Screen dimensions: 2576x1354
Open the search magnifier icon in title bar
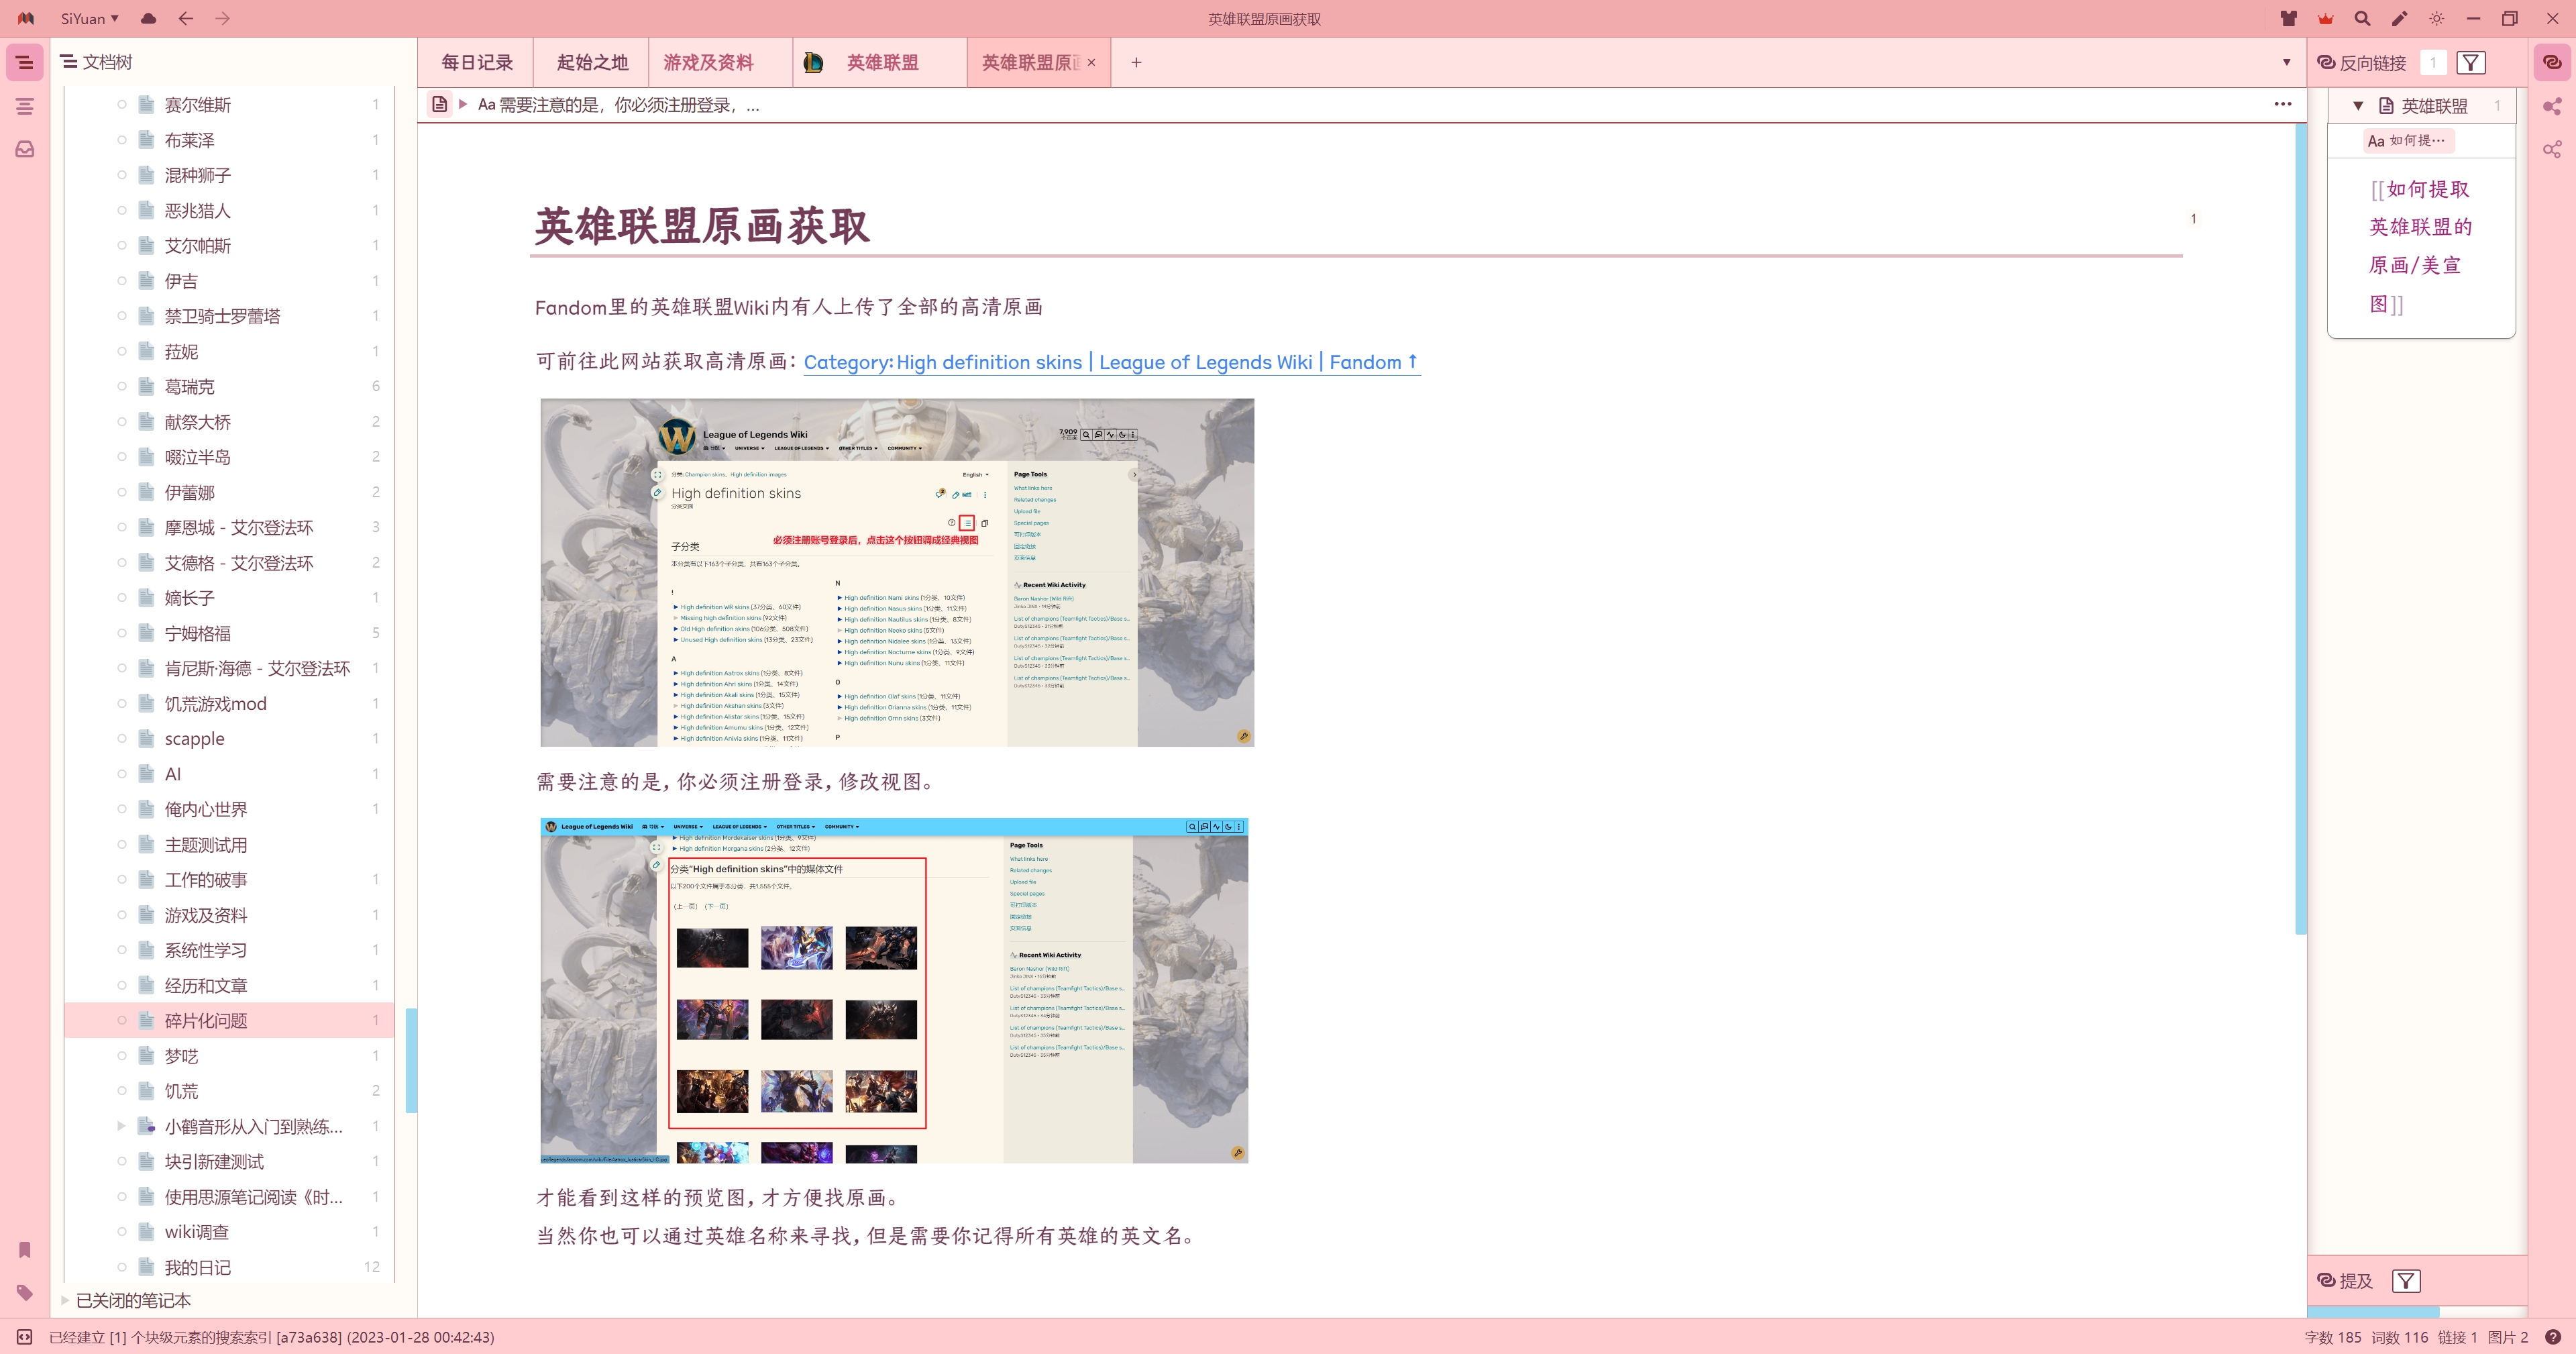(x=2362, y=18)
